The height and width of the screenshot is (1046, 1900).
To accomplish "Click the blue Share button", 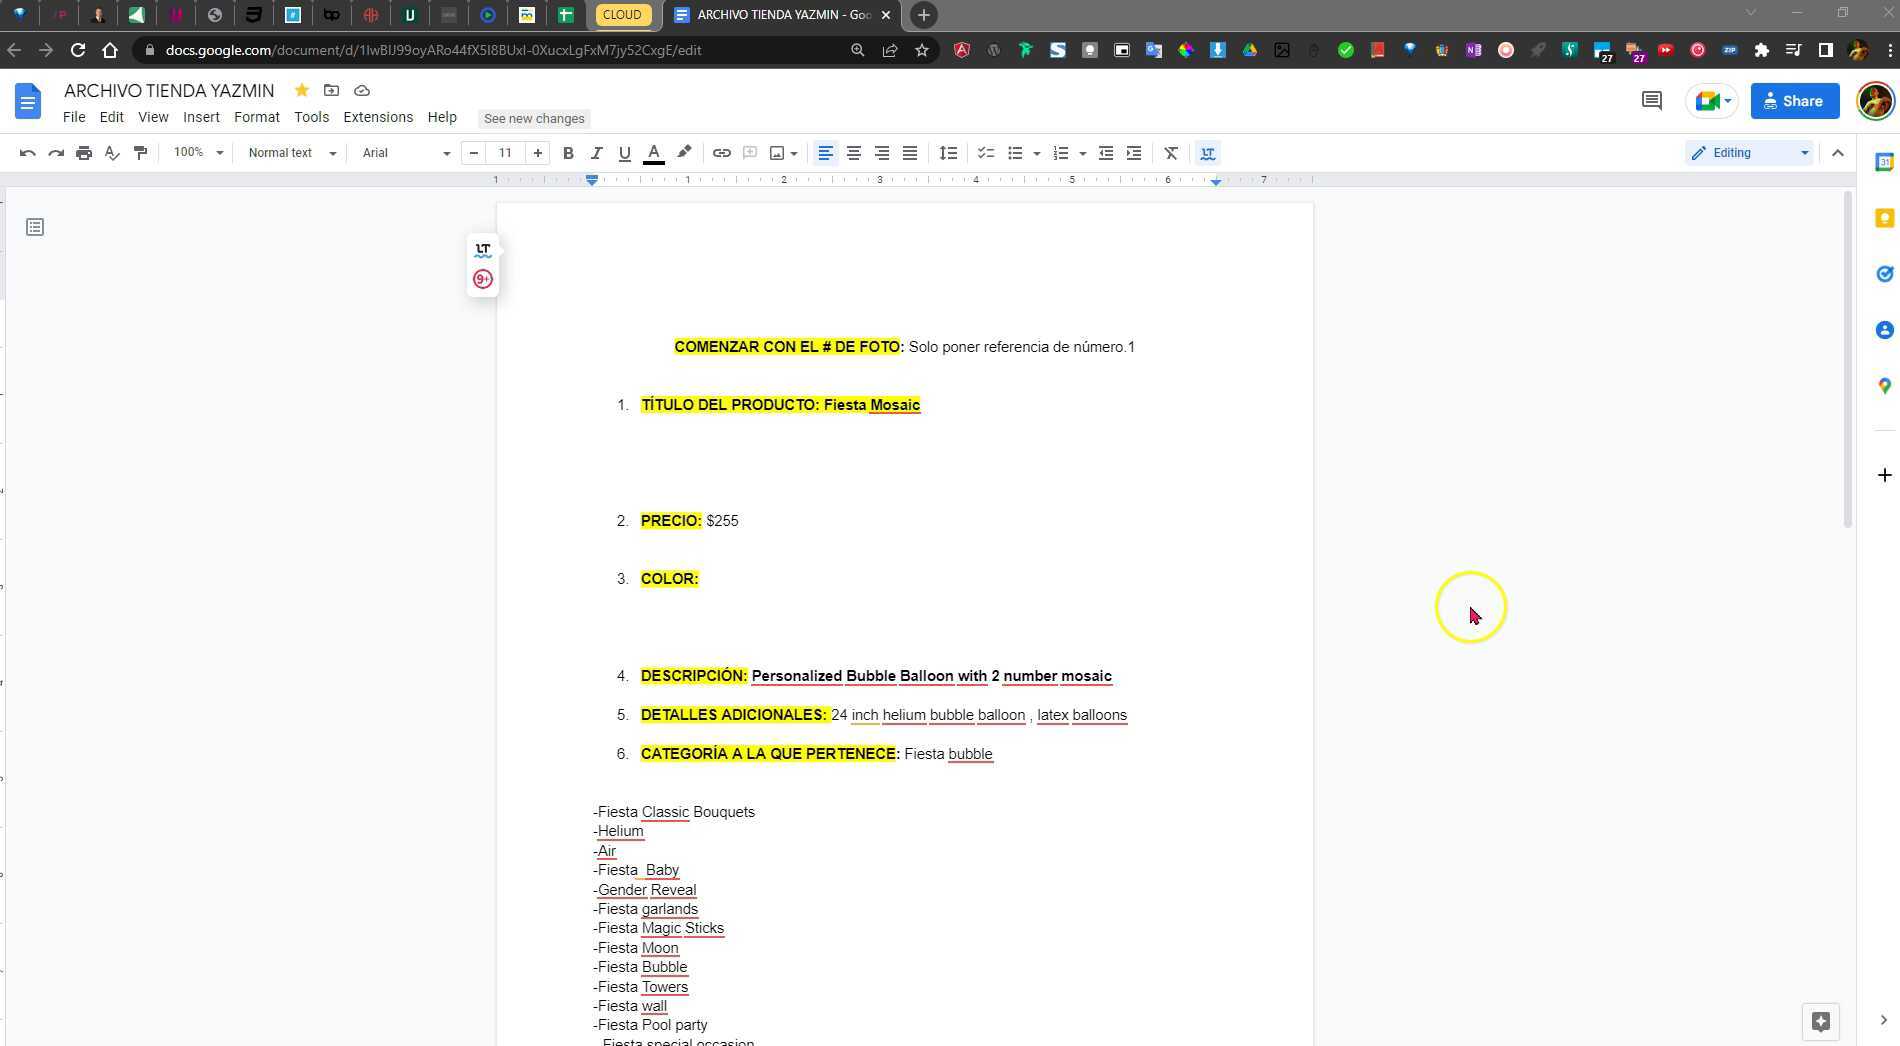I will point(1794,101).
